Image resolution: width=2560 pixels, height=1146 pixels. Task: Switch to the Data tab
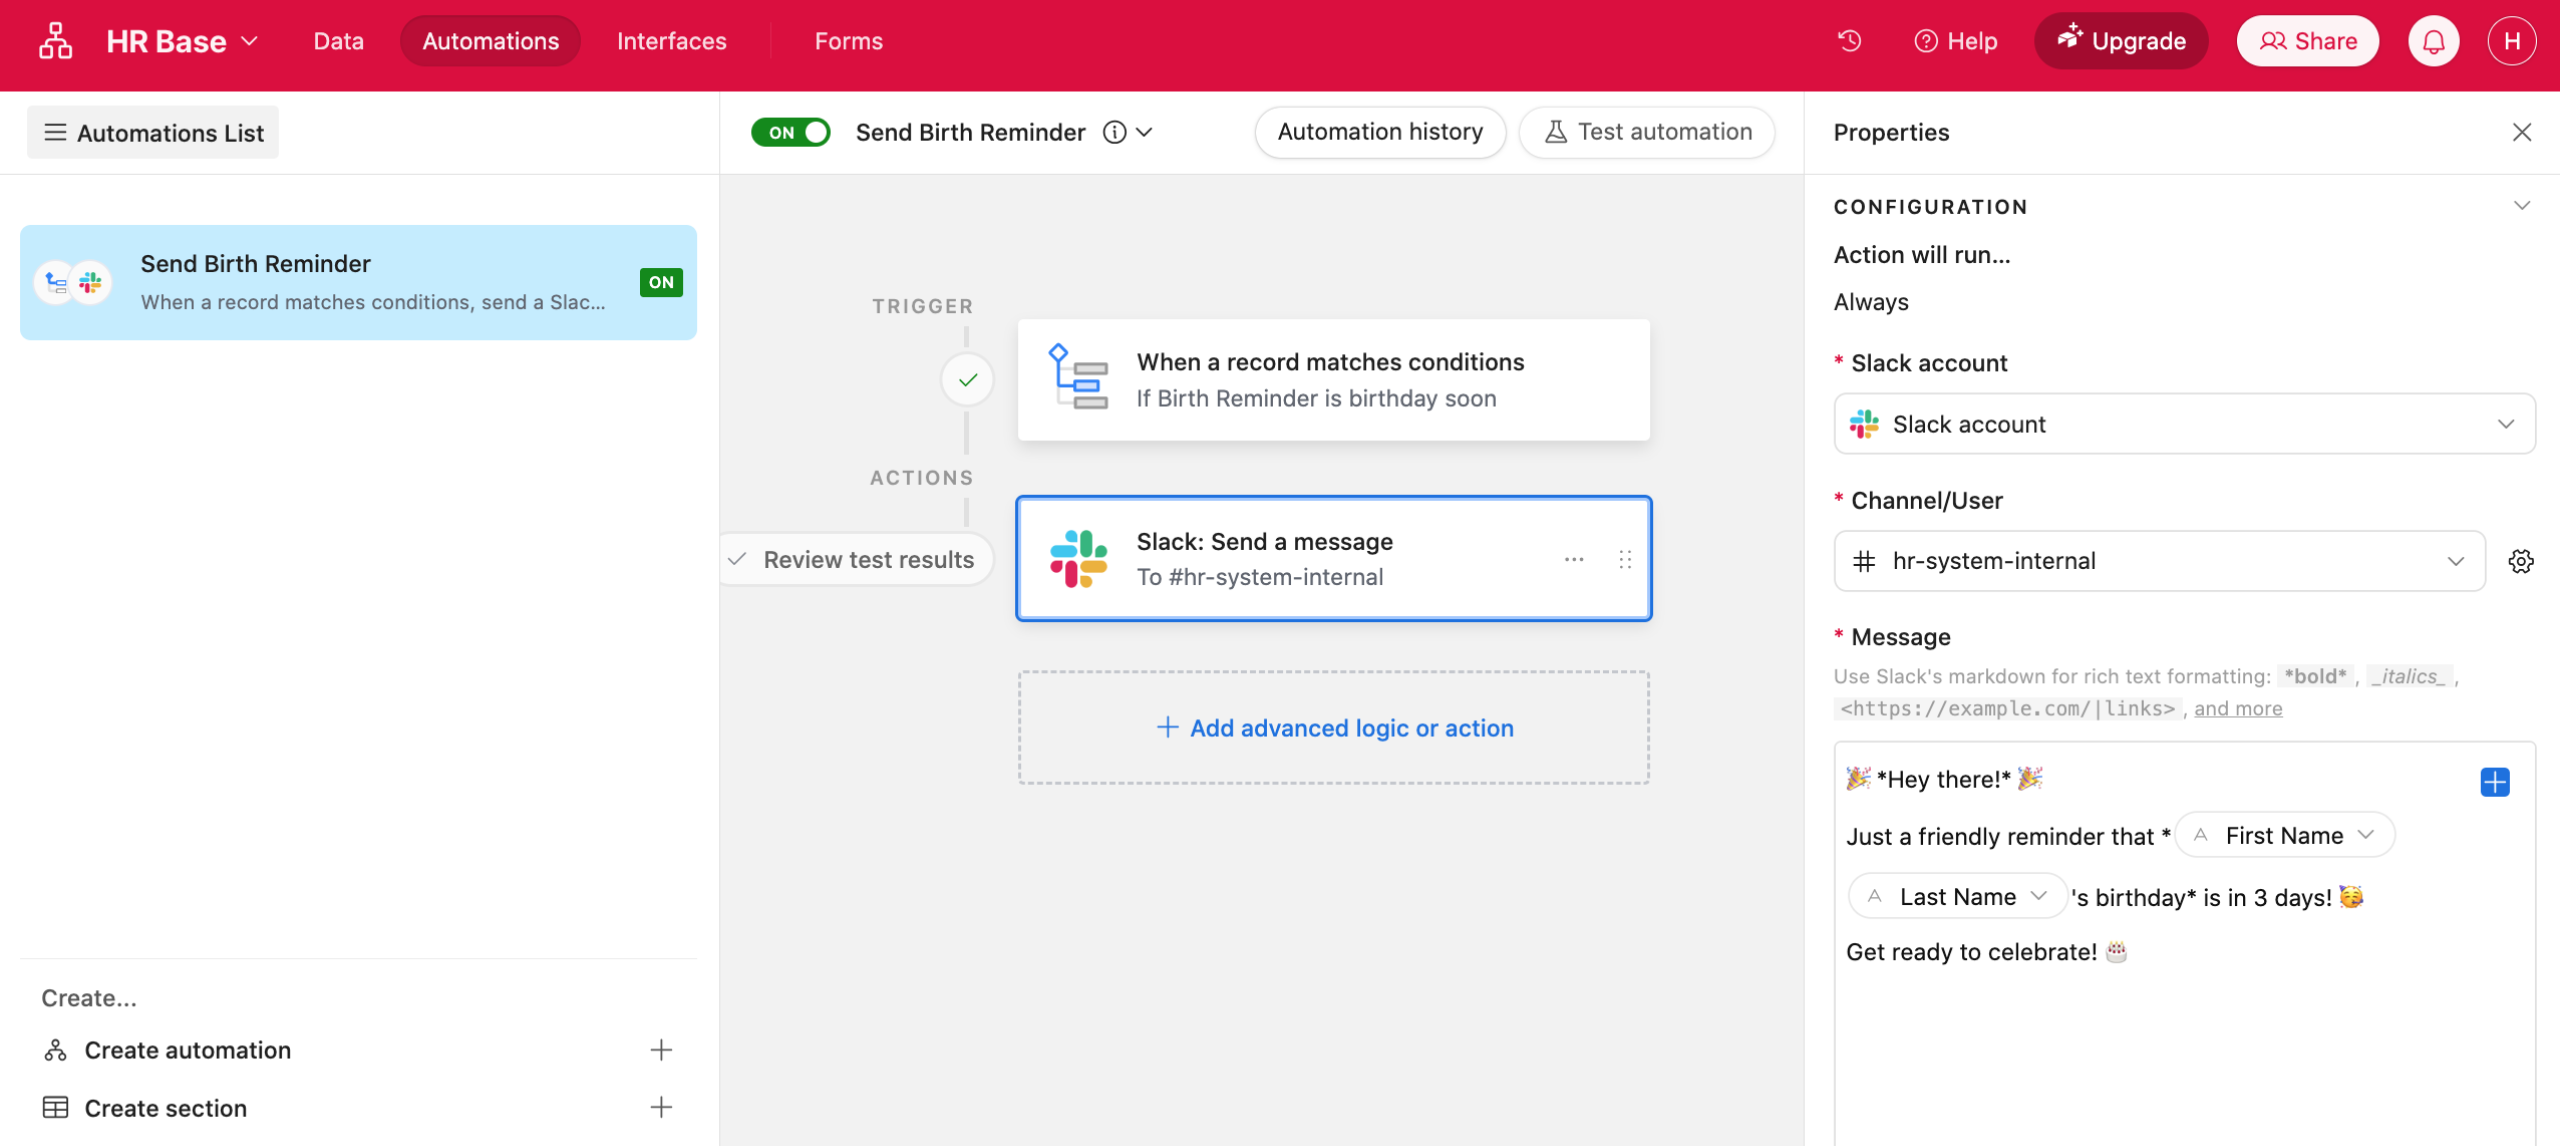(338, 41)
